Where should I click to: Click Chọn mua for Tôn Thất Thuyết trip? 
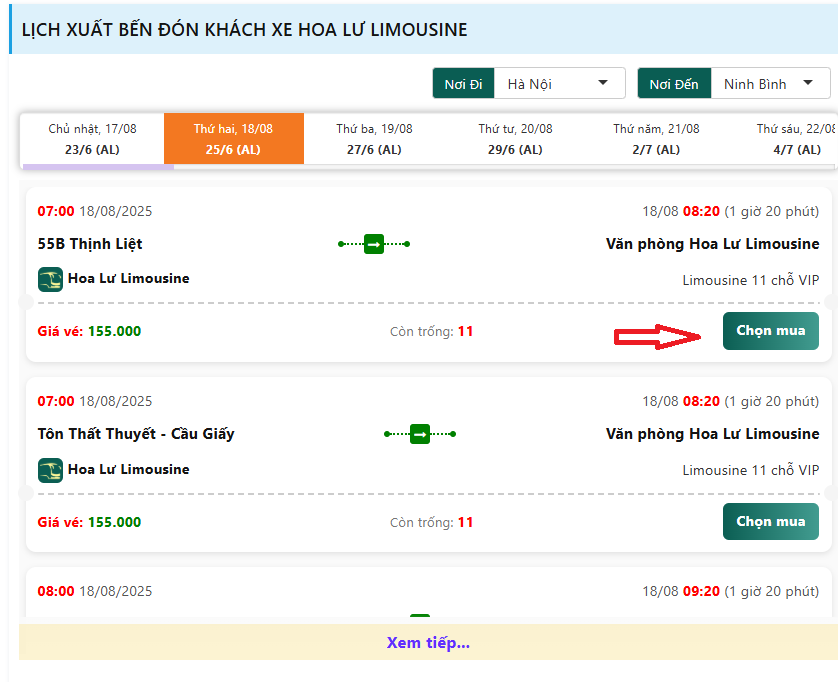pos(771,522)
